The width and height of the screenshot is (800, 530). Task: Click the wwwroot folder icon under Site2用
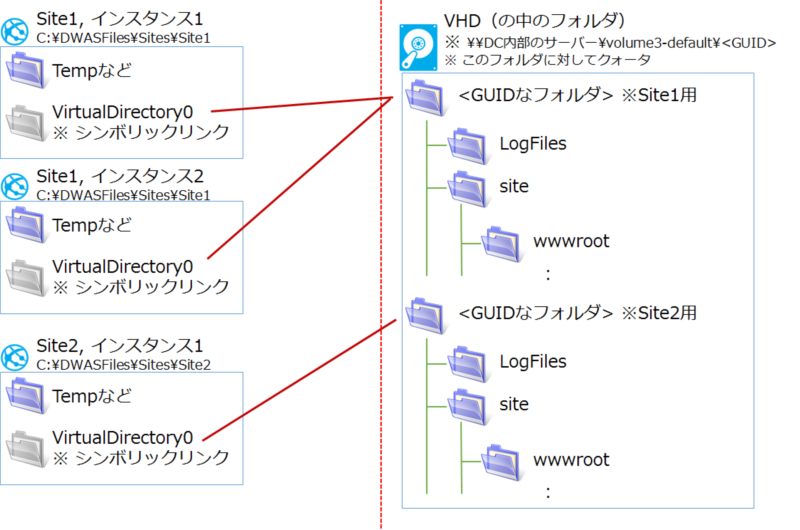coord(502,462)
